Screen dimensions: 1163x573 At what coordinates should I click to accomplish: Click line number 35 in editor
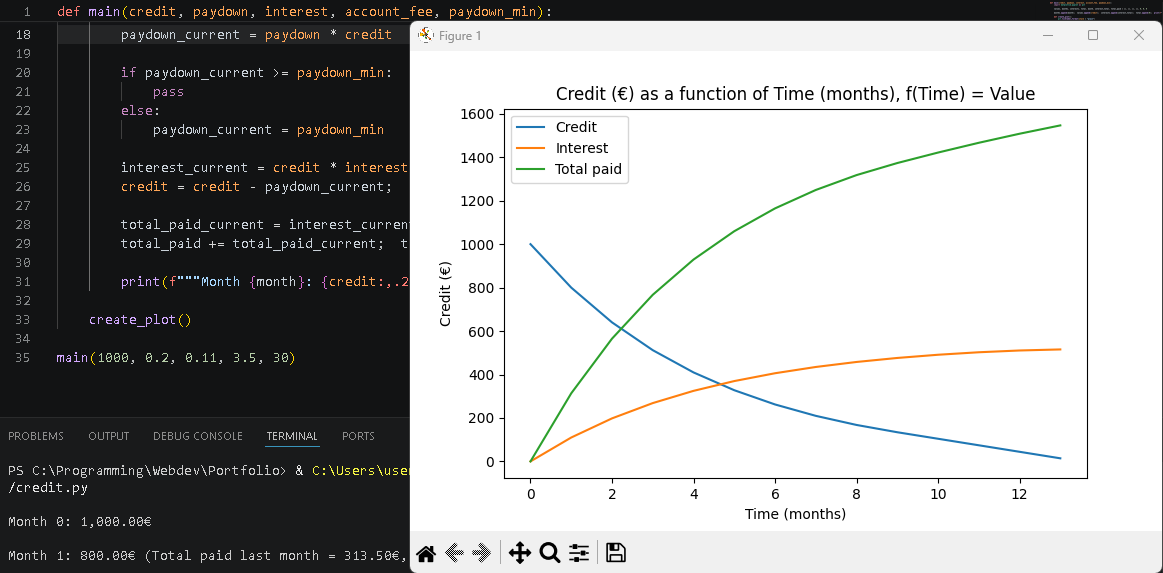pyautogui.click(x=22, y=358)
